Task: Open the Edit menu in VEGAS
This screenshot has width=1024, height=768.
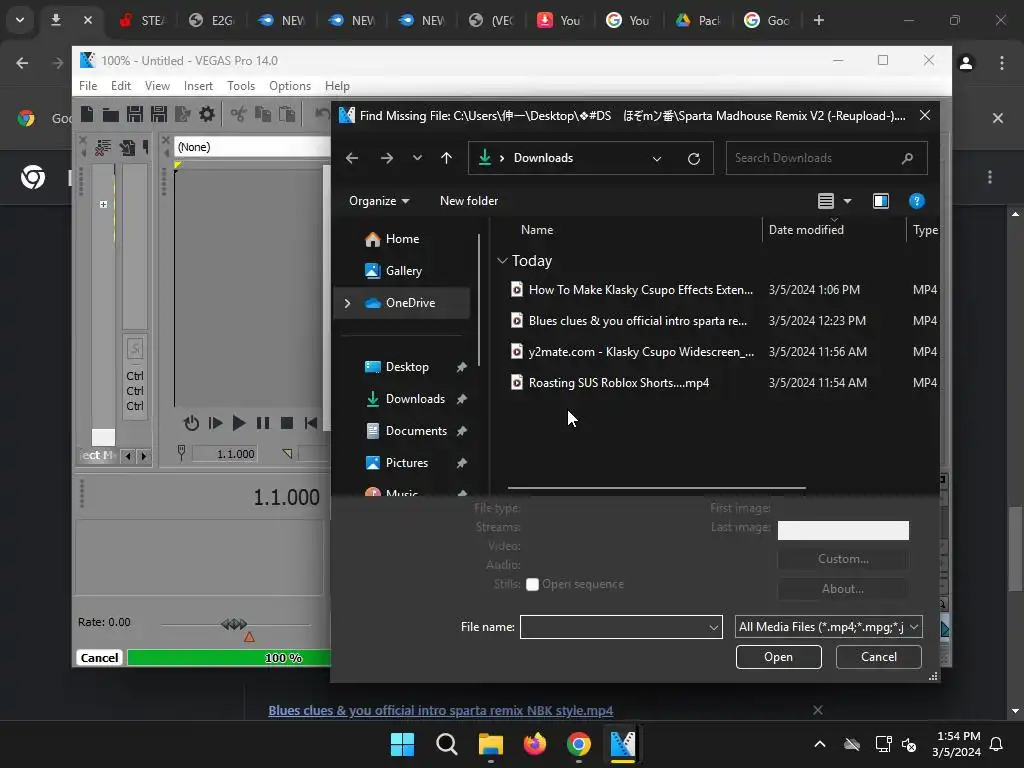Action: (121, 86)
